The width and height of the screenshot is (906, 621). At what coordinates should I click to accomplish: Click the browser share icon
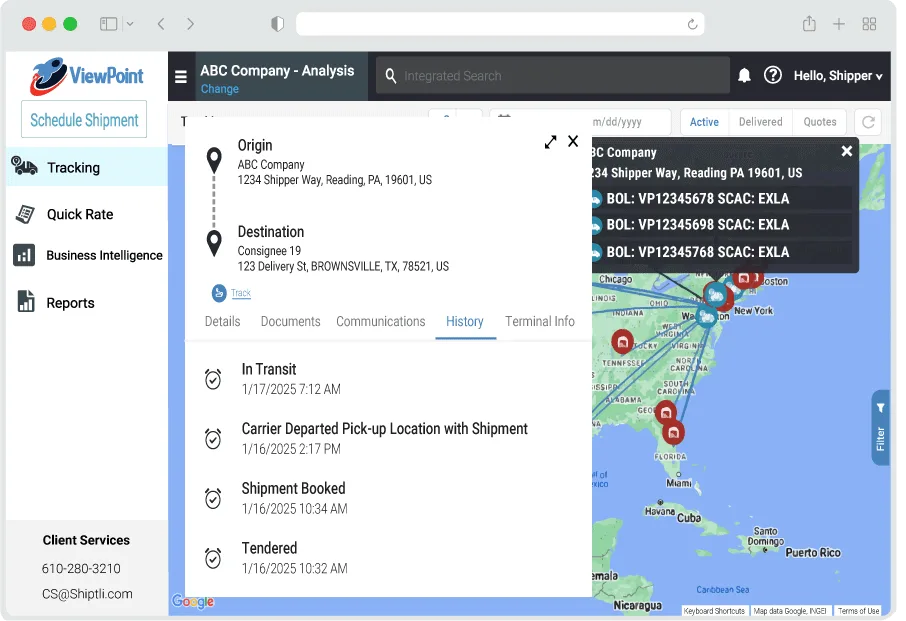[x=809, y=24]
